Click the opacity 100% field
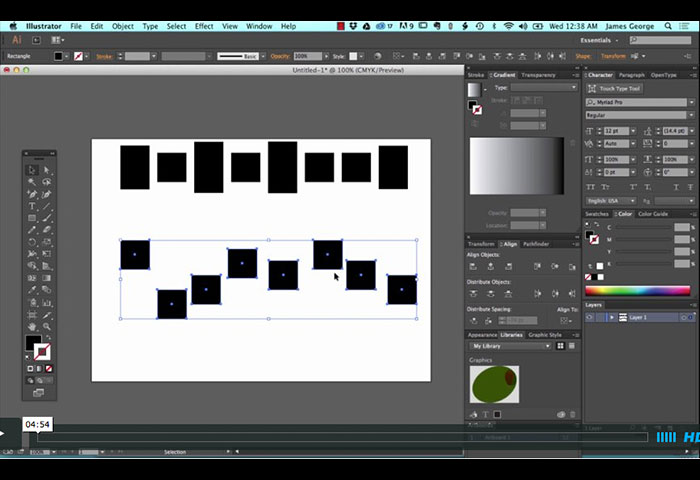This screenshot has width=700, height=480. coord(308,56)
